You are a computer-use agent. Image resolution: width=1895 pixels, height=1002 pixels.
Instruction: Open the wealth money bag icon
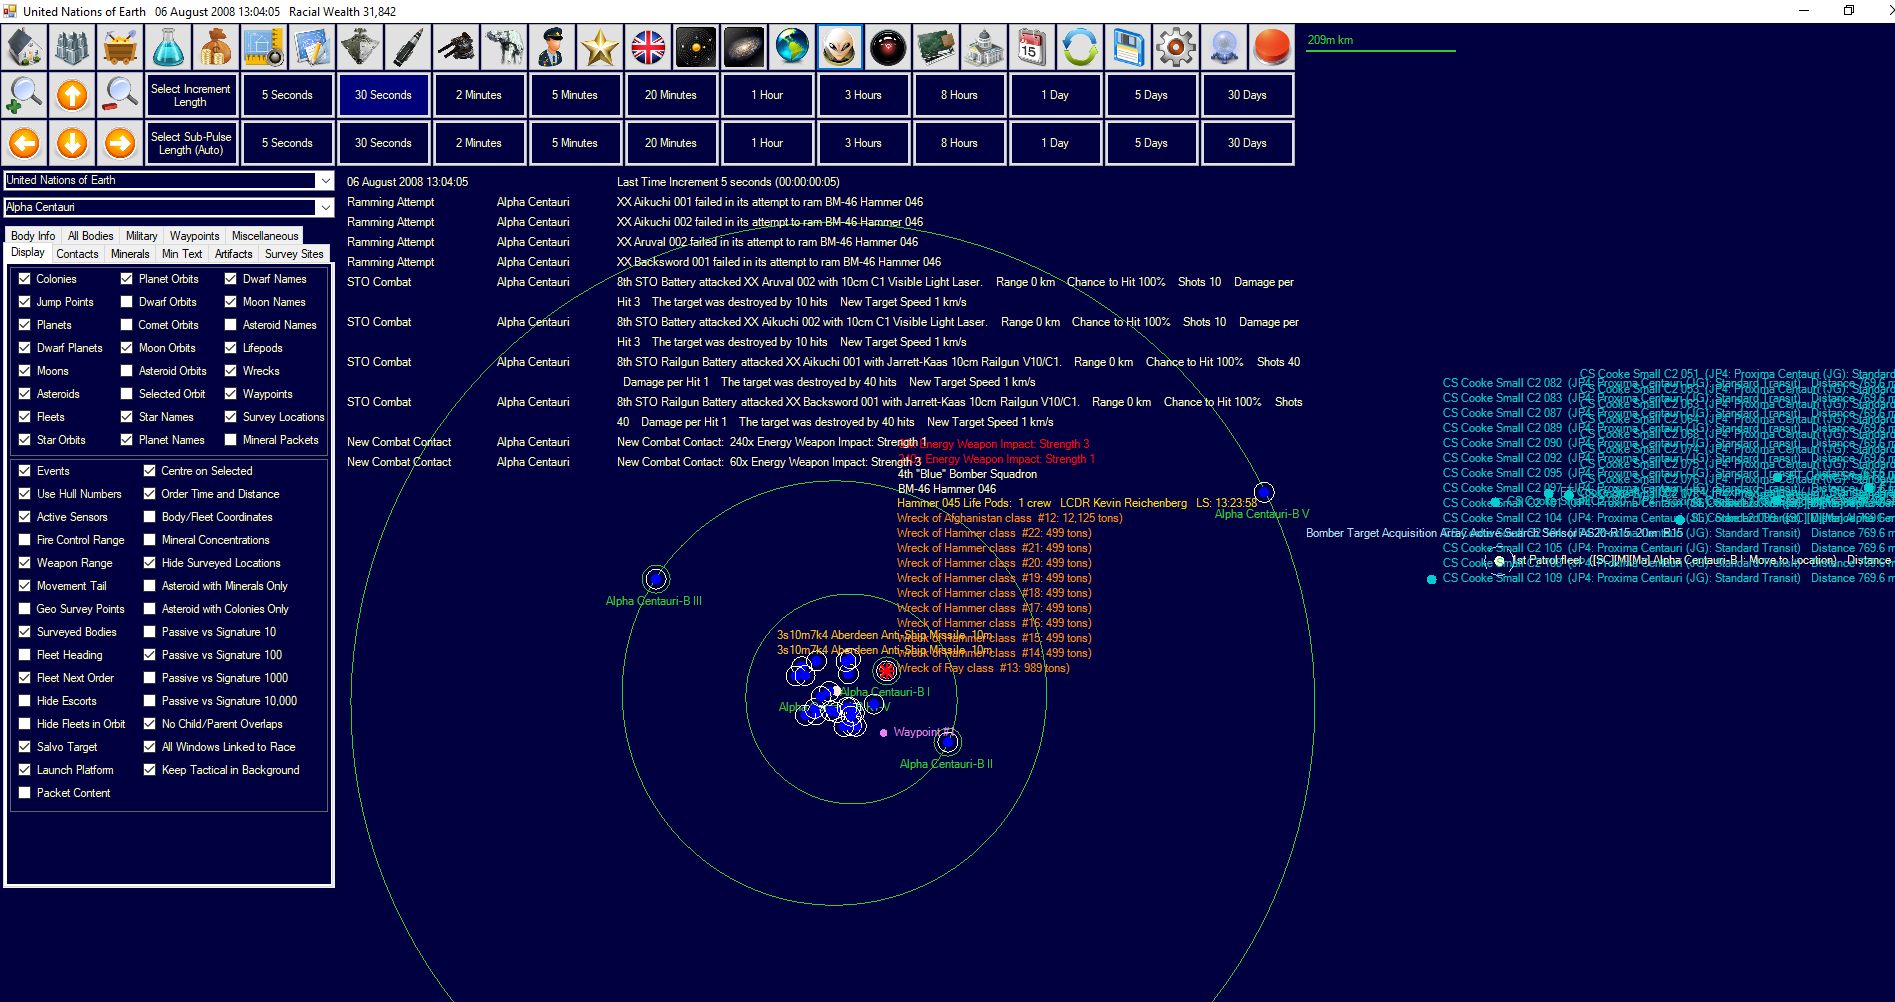click(216, 47)
